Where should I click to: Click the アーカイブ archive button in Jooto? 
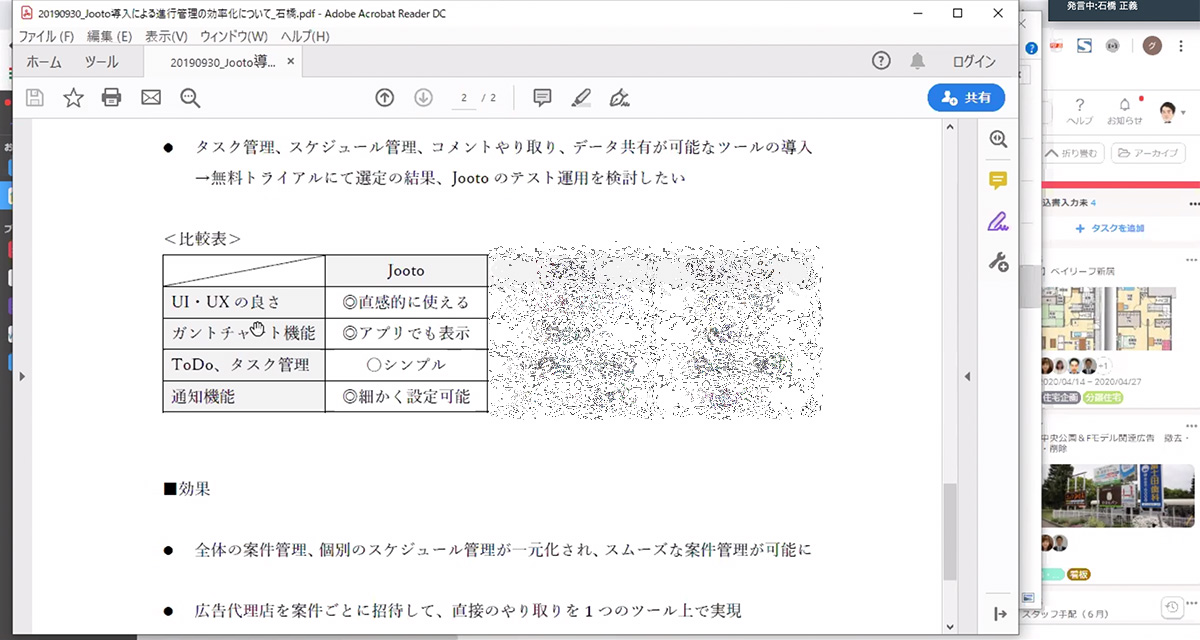click(1147, 153)
